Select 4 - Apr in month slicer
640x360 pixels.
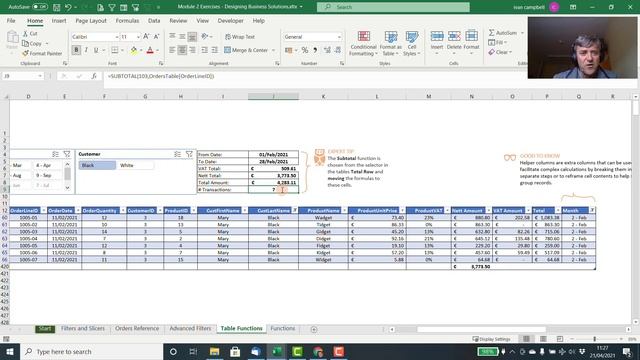[47, 165]
